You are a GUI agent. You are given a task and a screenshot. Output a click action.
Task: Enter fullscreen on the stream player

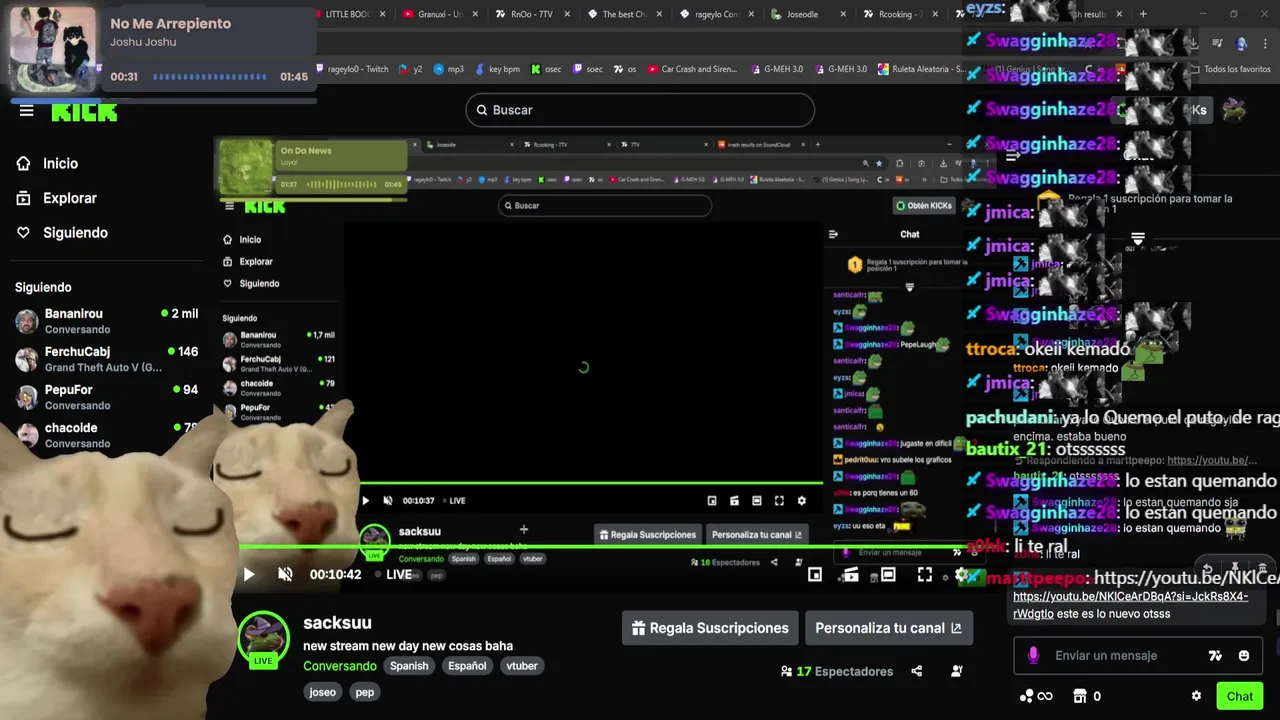(925, 574)
